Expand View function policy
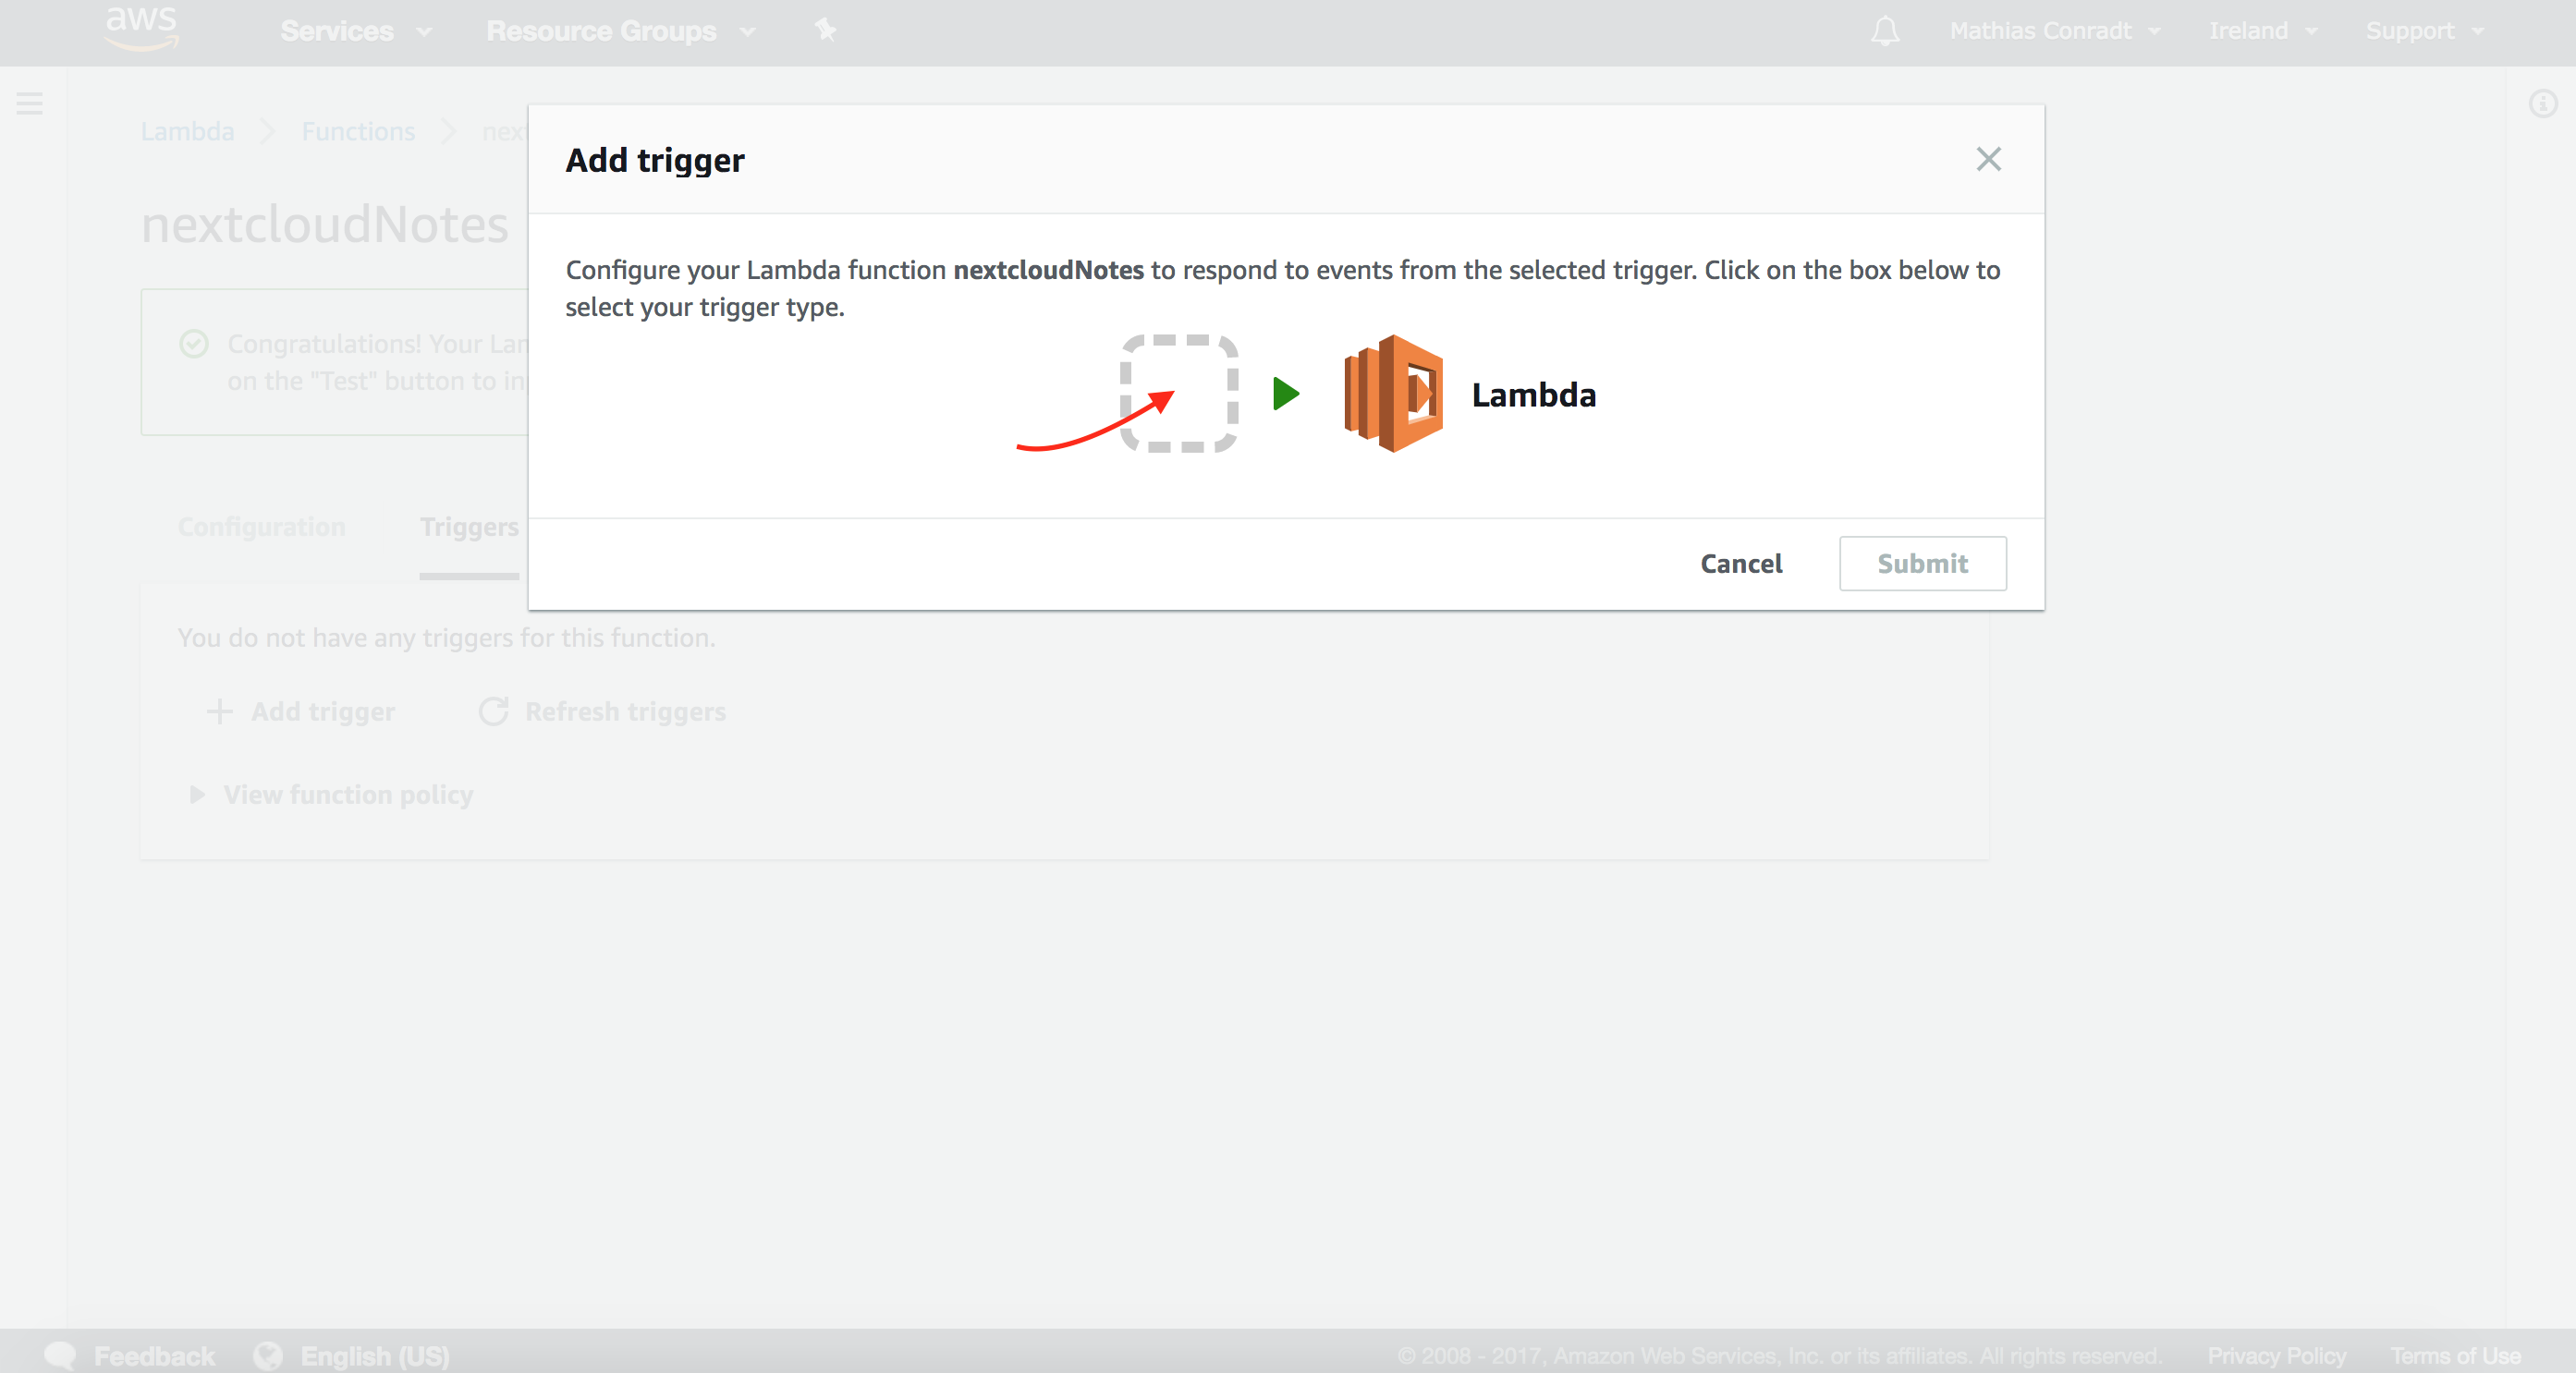Screen dimensions: 2576x1373 pos(331,794)
